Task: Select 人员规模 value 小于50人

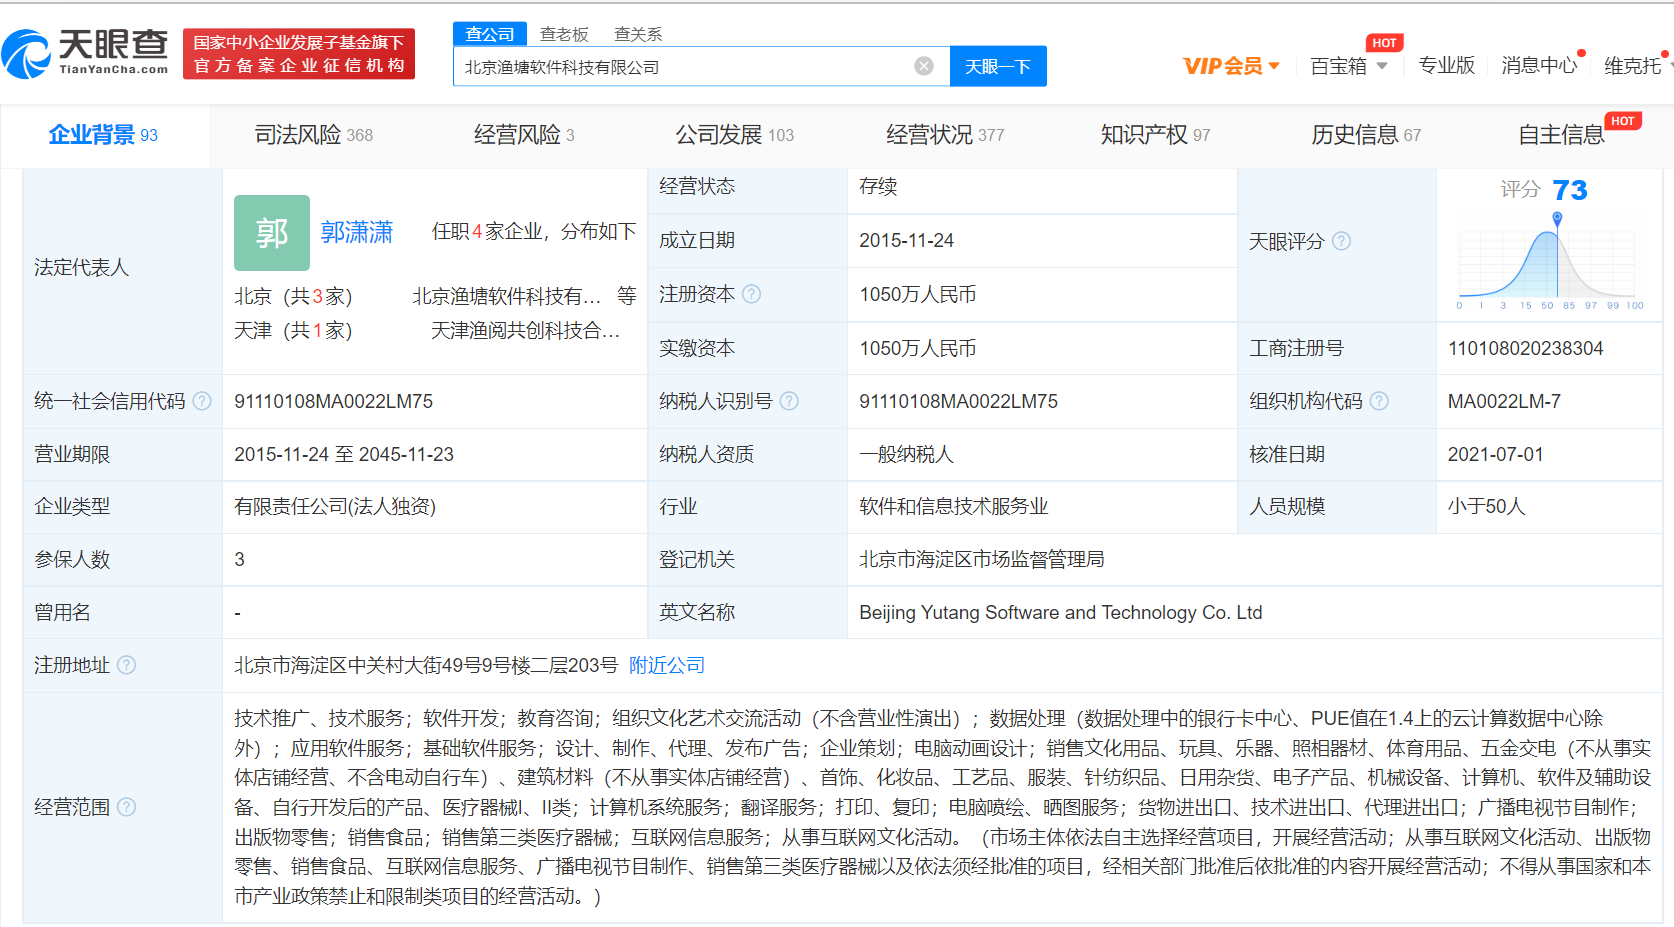Action: 1486,506
